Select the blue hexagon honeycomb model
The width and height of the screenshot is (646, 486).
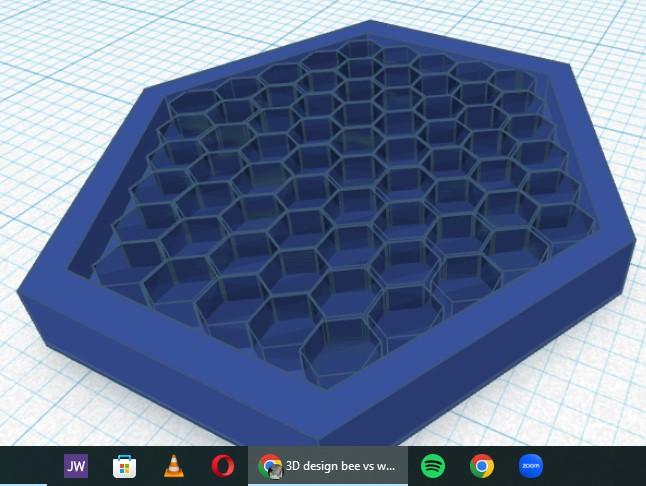(x=325, y=231)
